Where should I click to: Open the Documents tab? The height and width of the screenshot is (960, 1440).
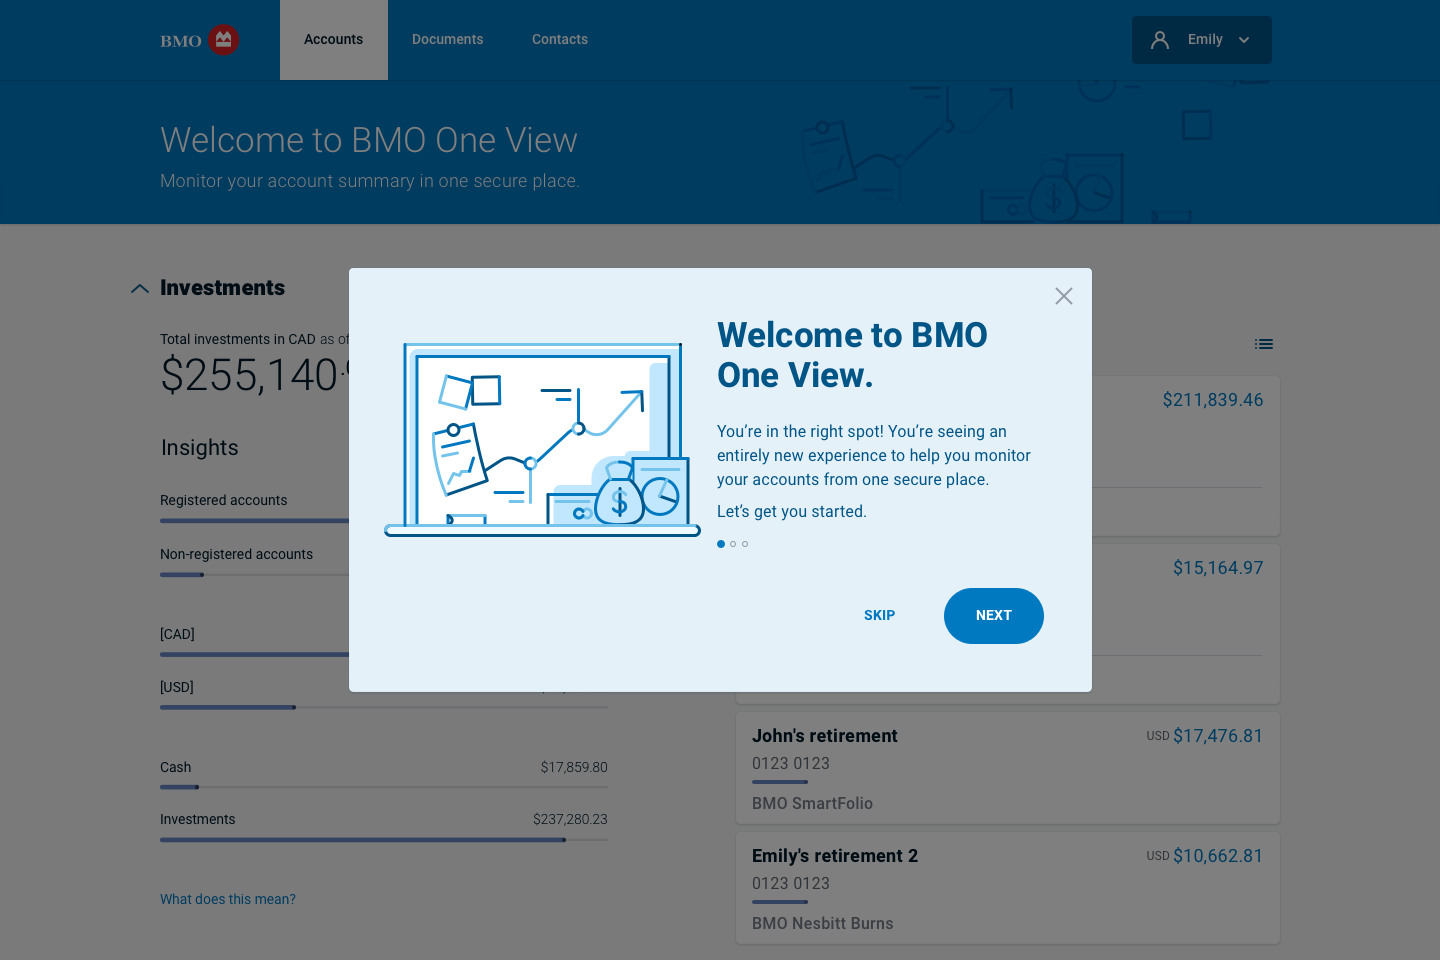448,40
